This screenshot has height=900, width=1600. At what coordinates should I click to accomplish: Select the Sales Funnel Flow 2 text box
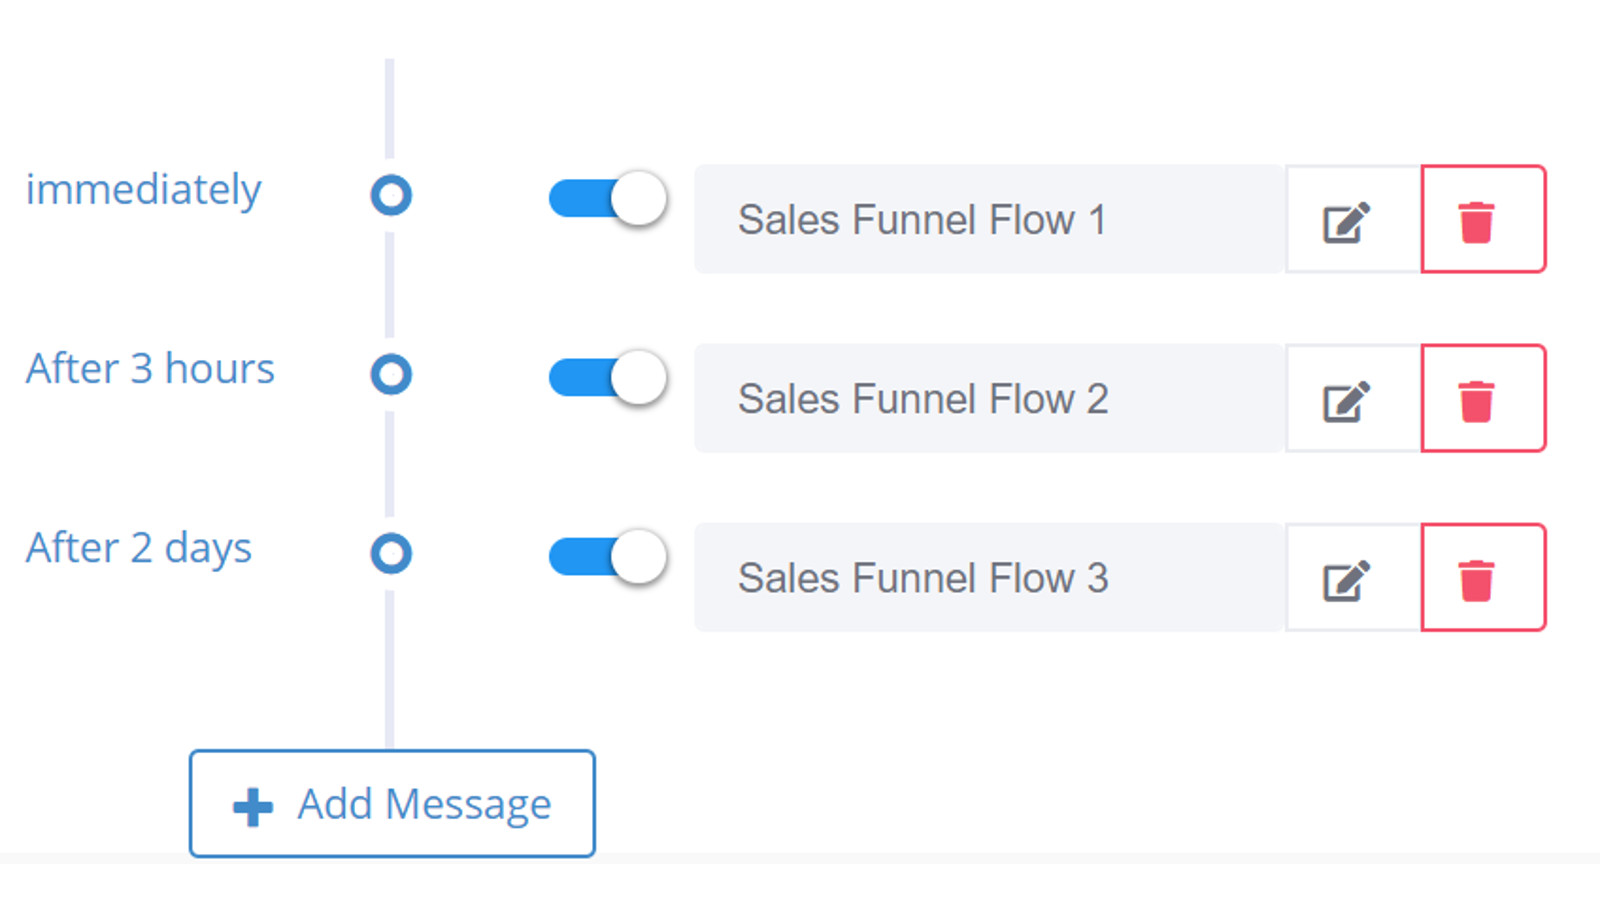point(989,398)
